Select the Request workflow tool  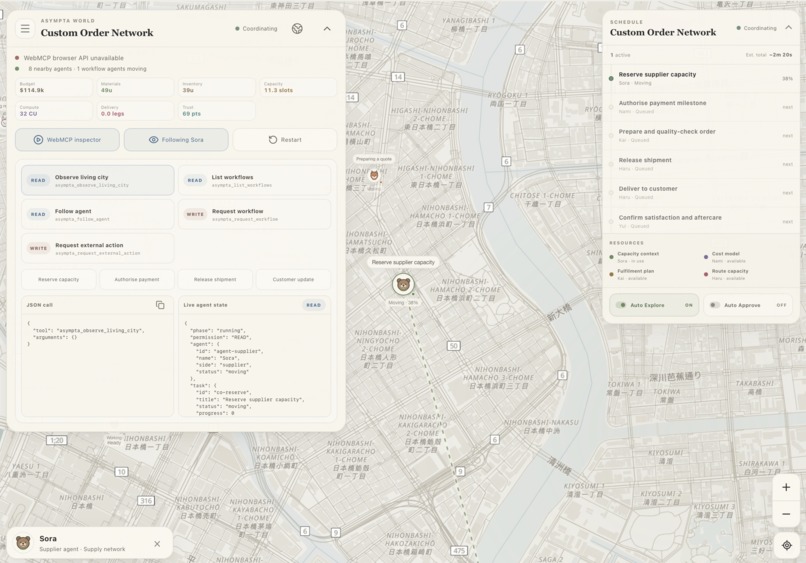click(x=254, y=214)
